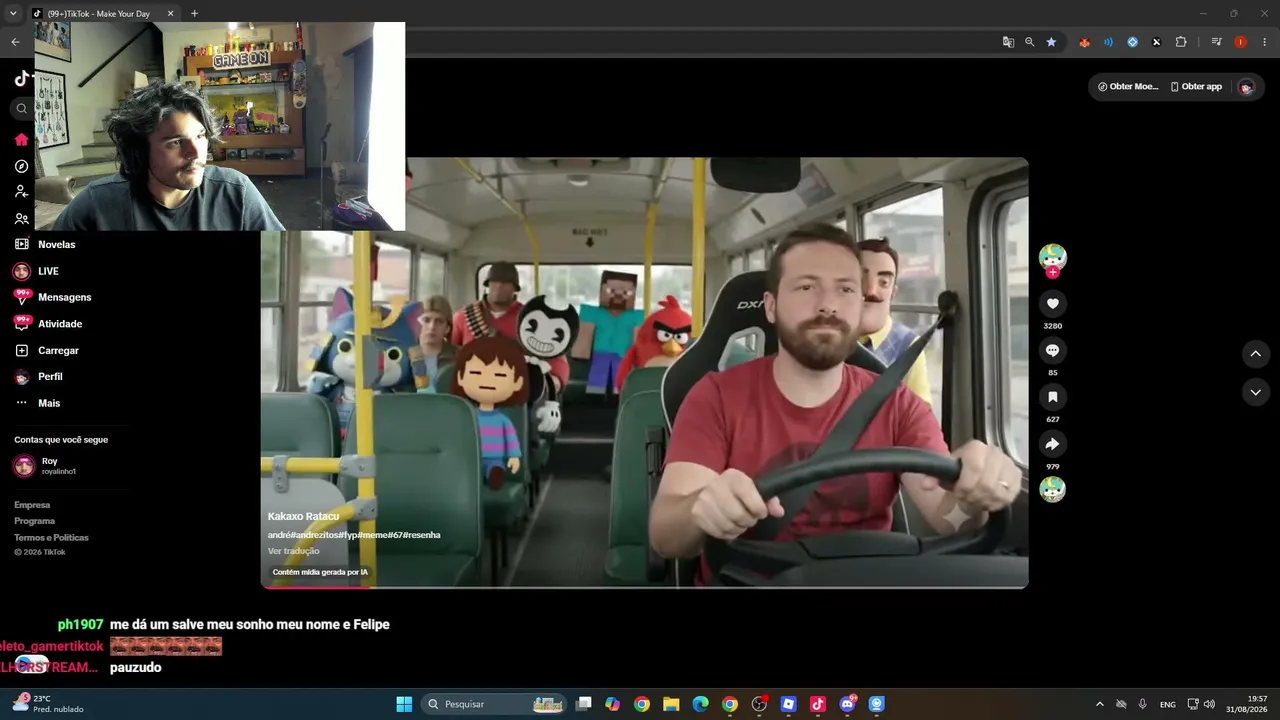The height and width of the screenshot is (720, 1280).
Task: Open the MetaMask fox extension
Action: (1084, 42)
